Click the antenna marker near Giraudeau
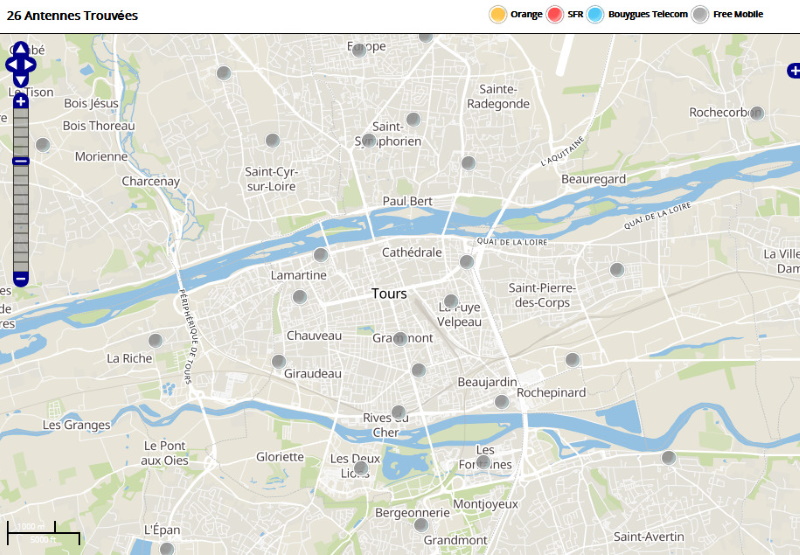The height and width of the screenshot is (555, 800). (279, 361)
